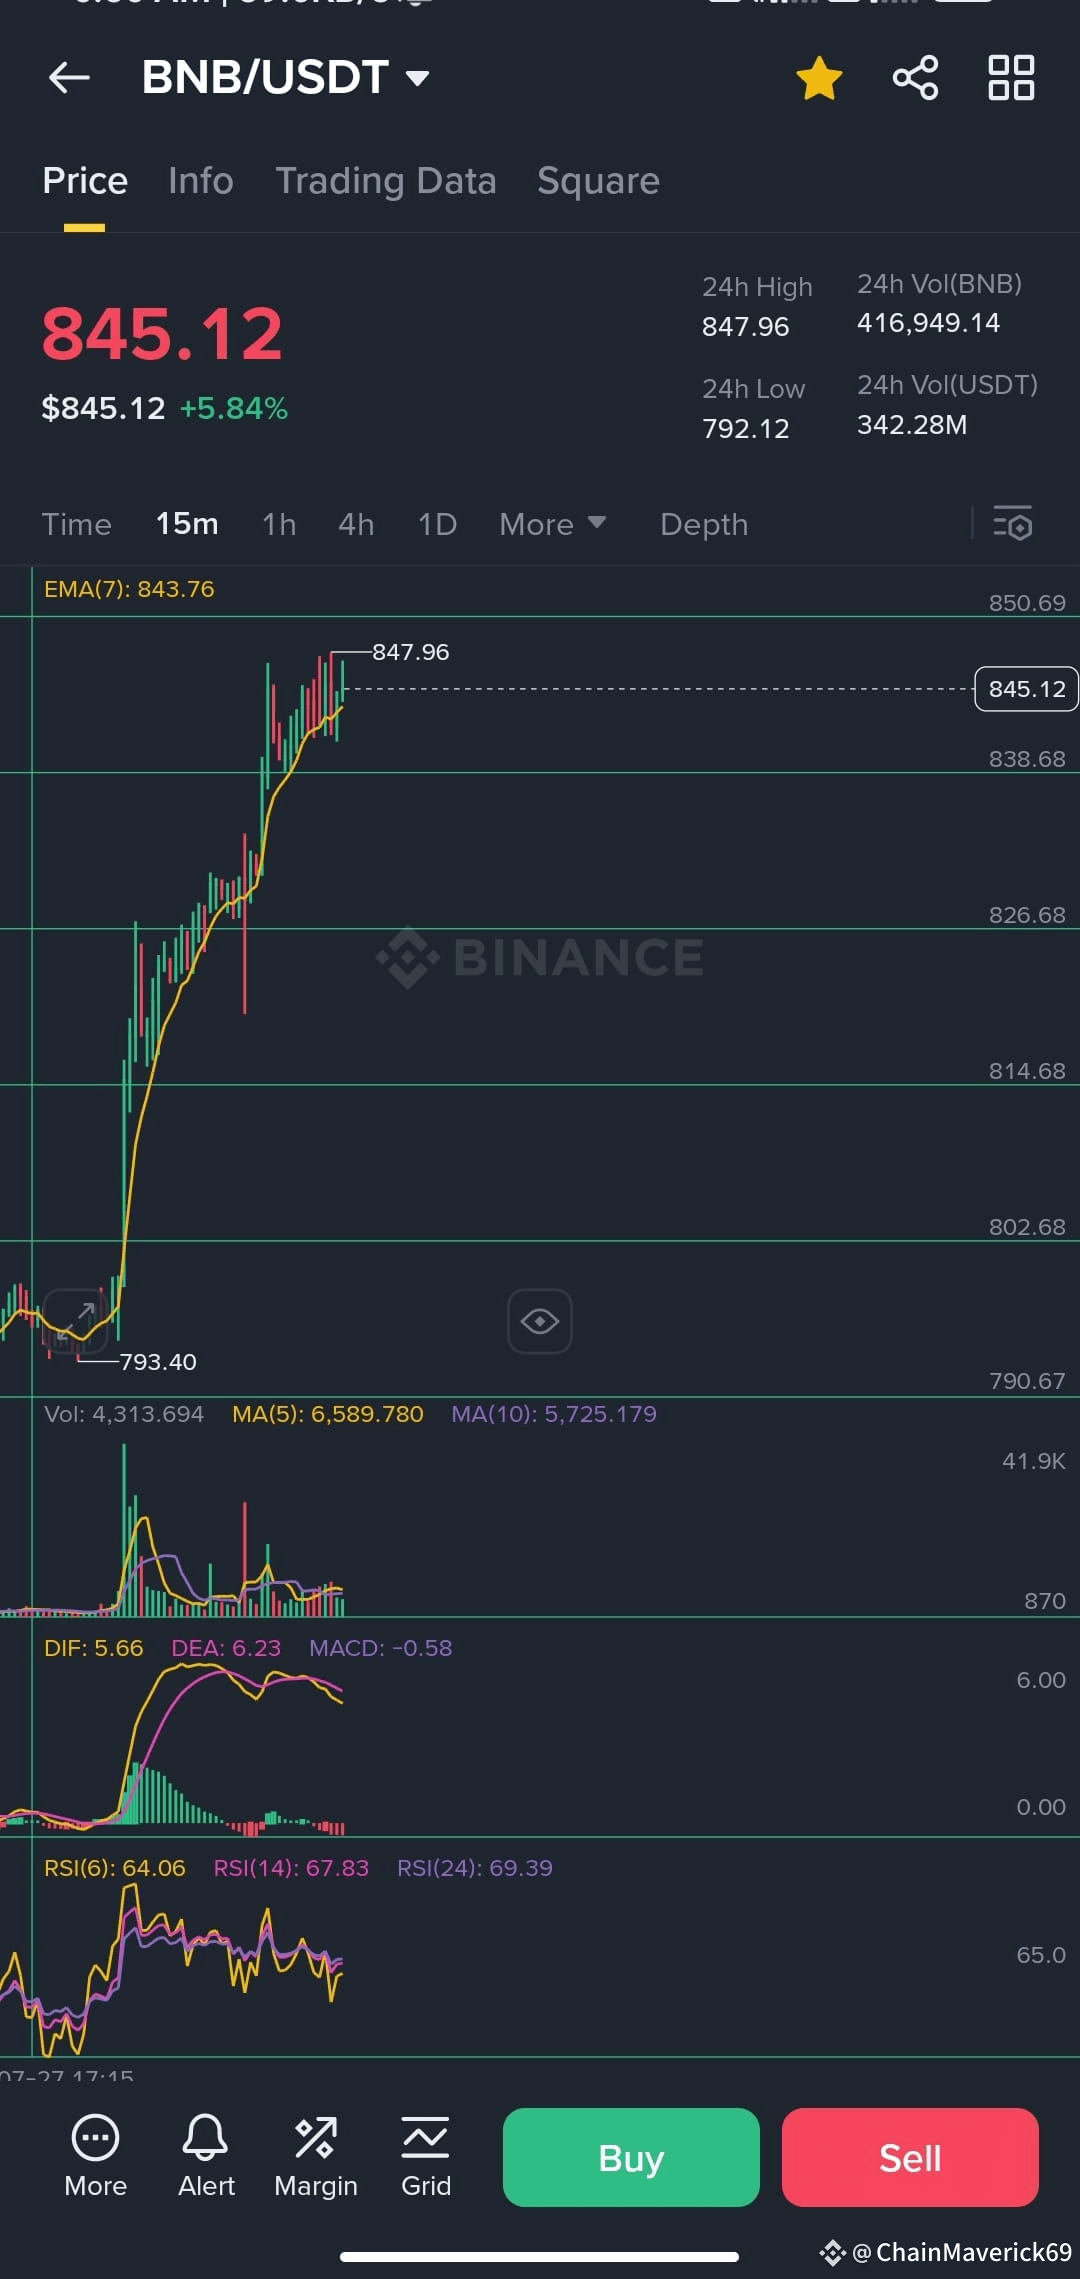Tap the large red 845.12 price
1080x2279 pixels.
[162, 334]
